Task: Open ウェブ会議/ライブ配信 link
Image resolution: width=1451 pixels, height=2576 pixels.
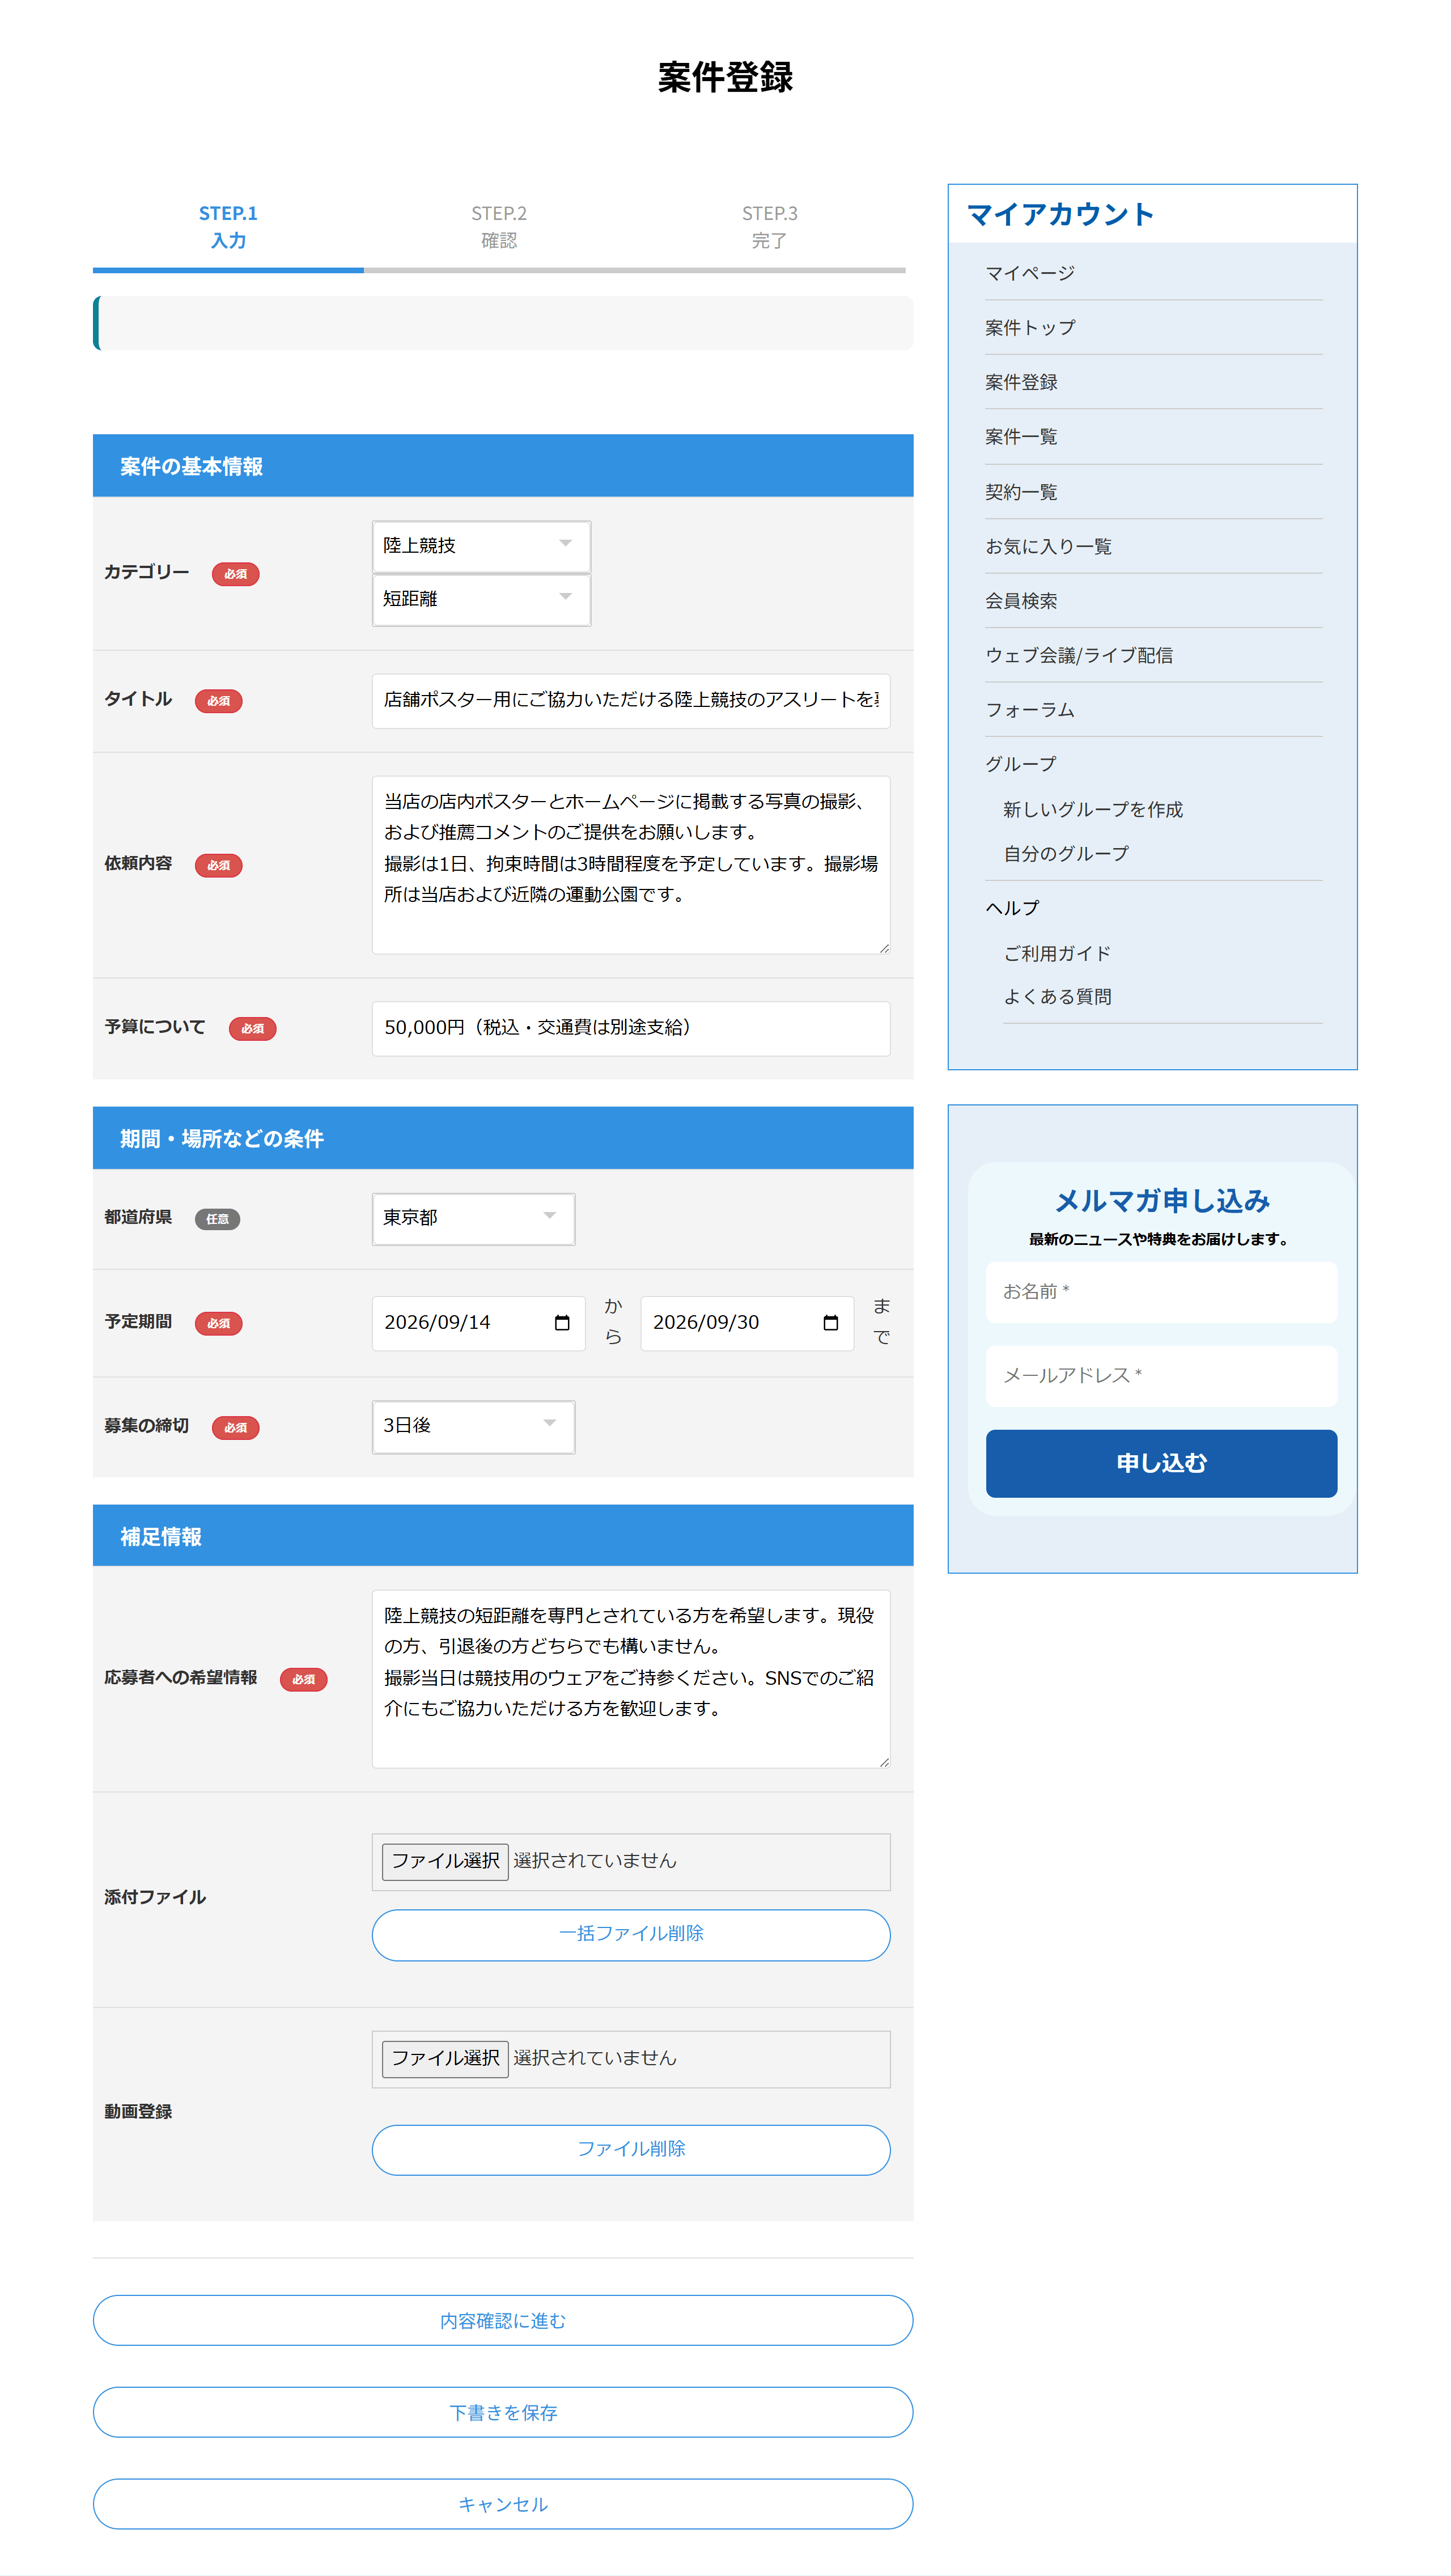Action: 1079,655
